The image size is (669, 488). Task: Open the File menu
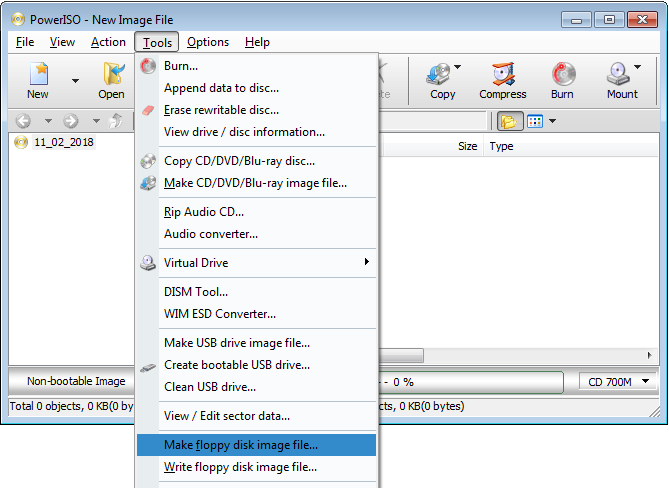click(x=25, y=42)
